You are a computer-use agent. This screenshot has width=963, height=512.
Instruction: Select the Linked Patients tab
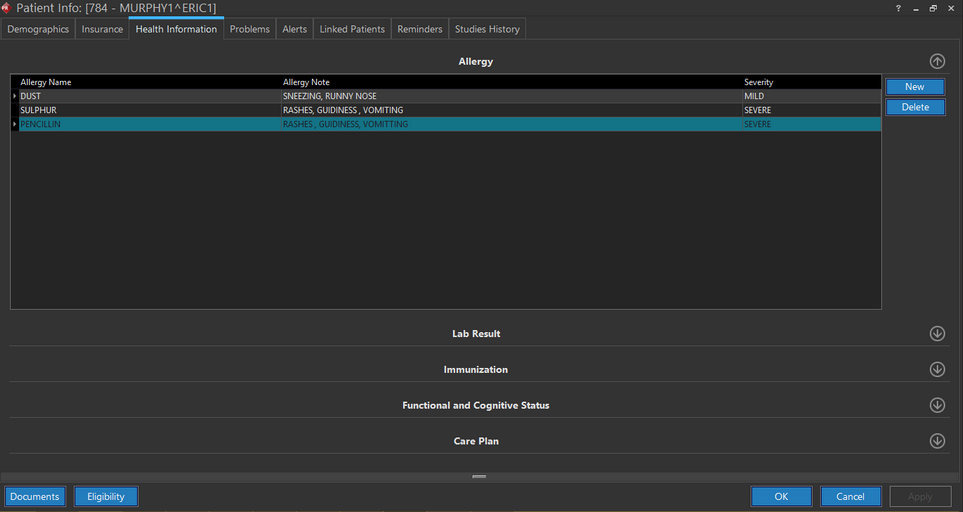click(x=352, y=29)
